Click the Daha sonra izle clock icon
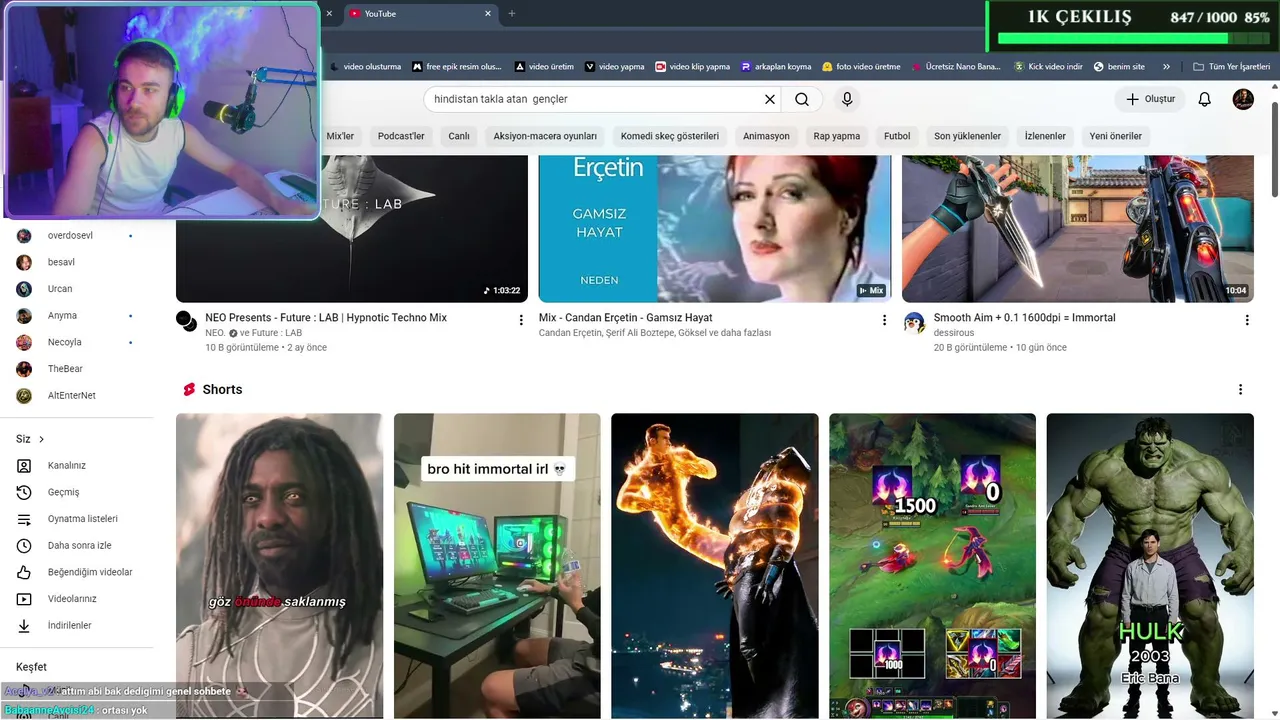1280x720 pixels. [24, 546]
